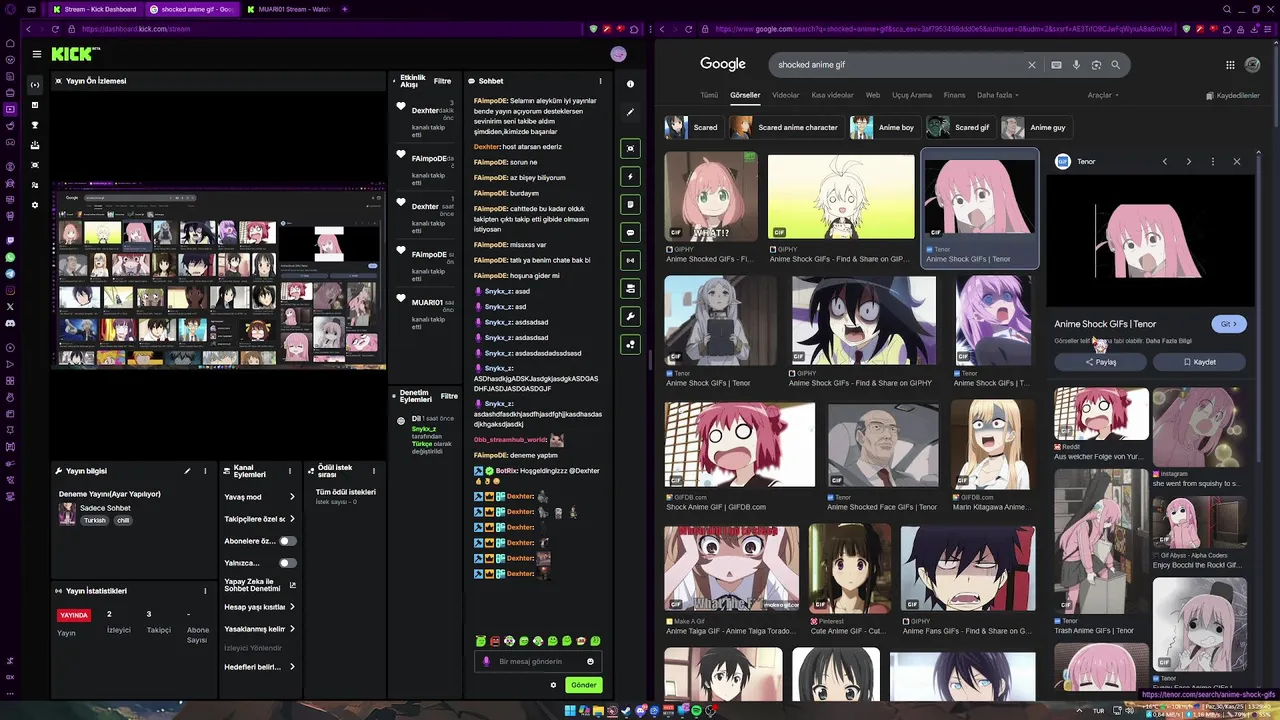Go back in the right browser window
Screen dimensions: 1280x720
click(x=662, y=29)
